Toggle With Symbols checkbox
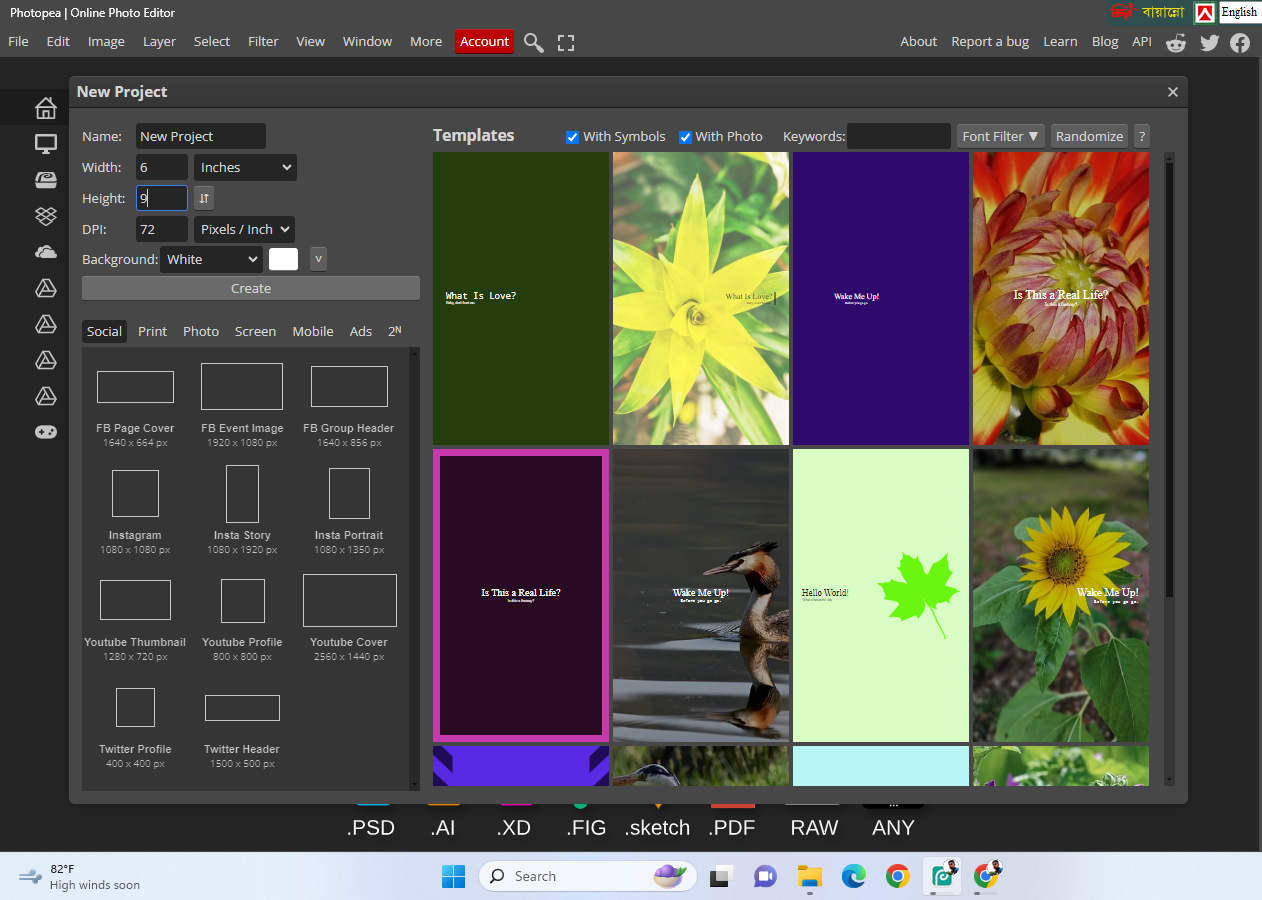 [573, 137]
